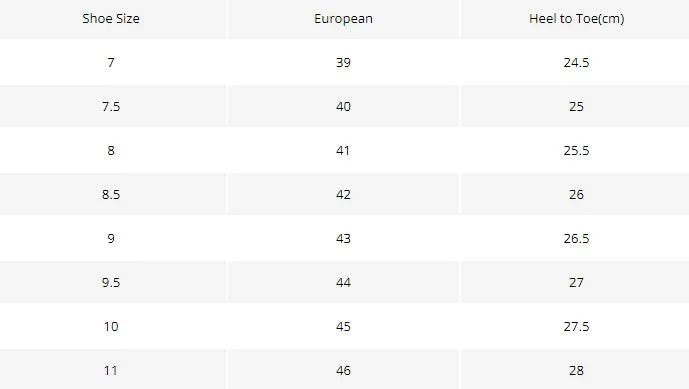This screenshot has width=689, height=389.
Task: Select shoe size 7 cell
Action: [111, 62]
